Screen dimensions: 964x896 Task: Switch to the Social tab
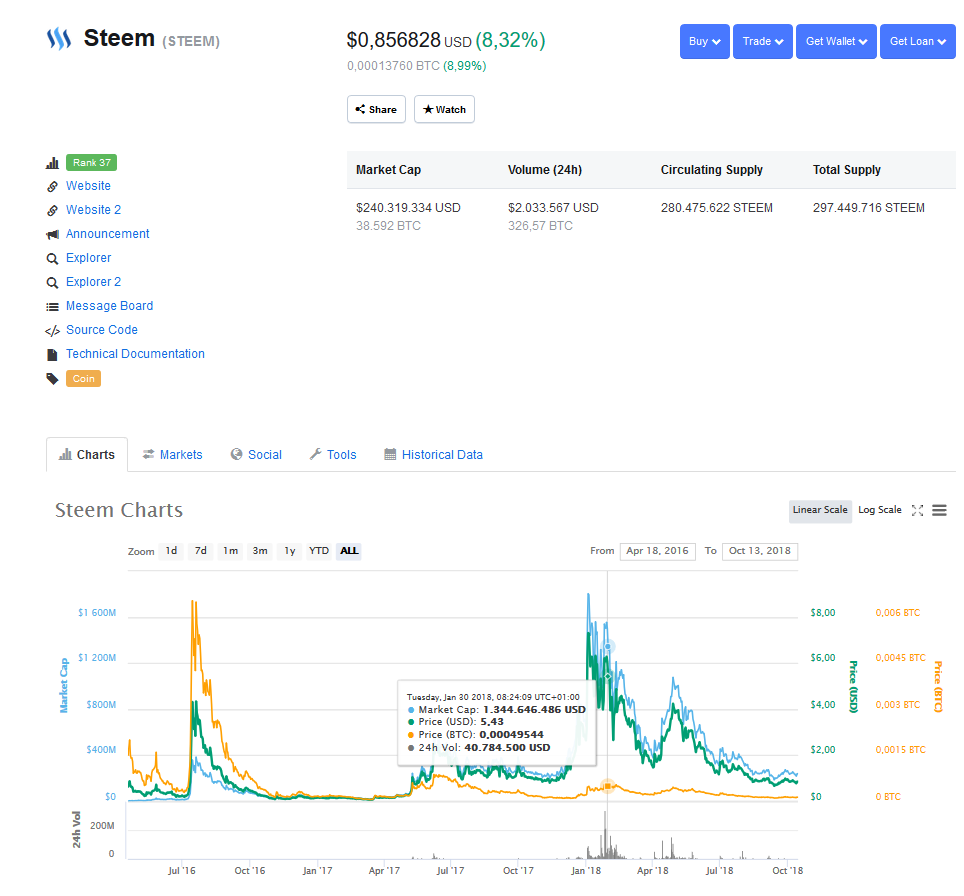[x=256, y=455]
